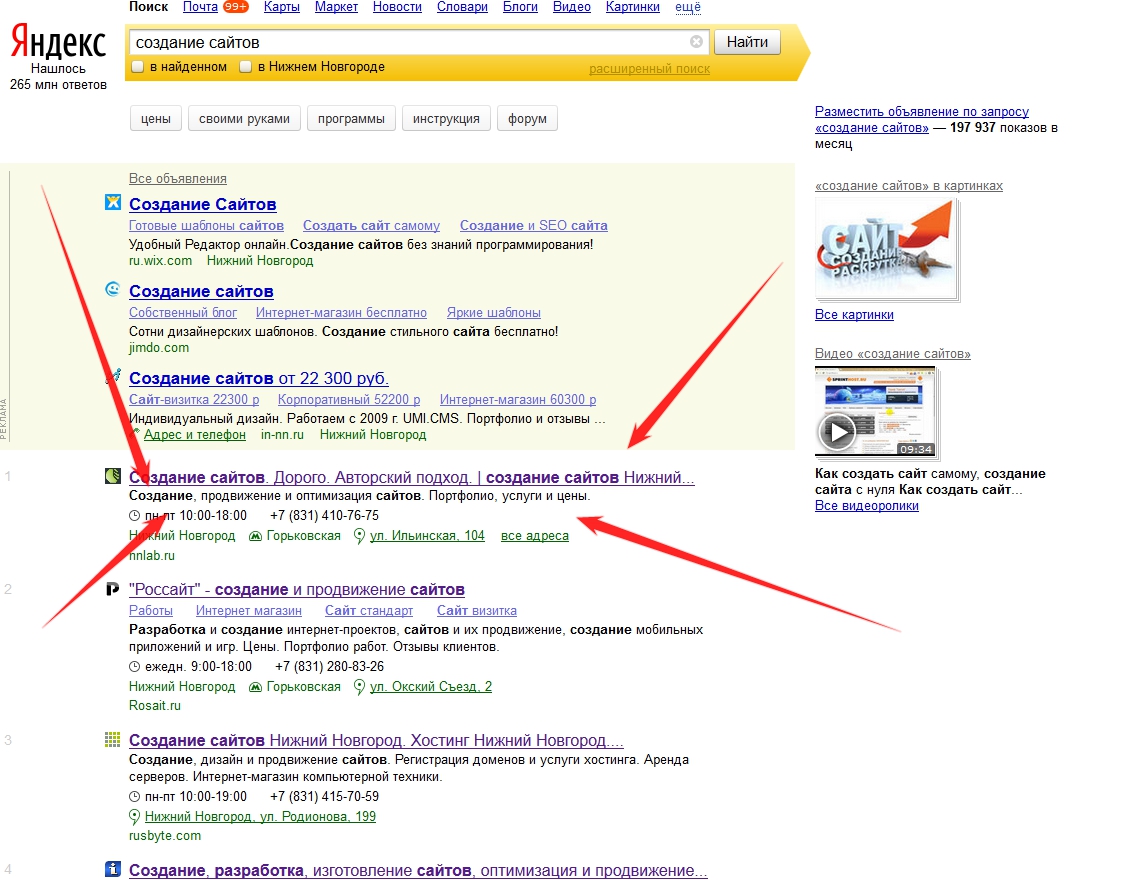Screen dimensions: 1146x880
Task: Follow the "Создание и SEO сайта" sitelink
Action: 534,226
